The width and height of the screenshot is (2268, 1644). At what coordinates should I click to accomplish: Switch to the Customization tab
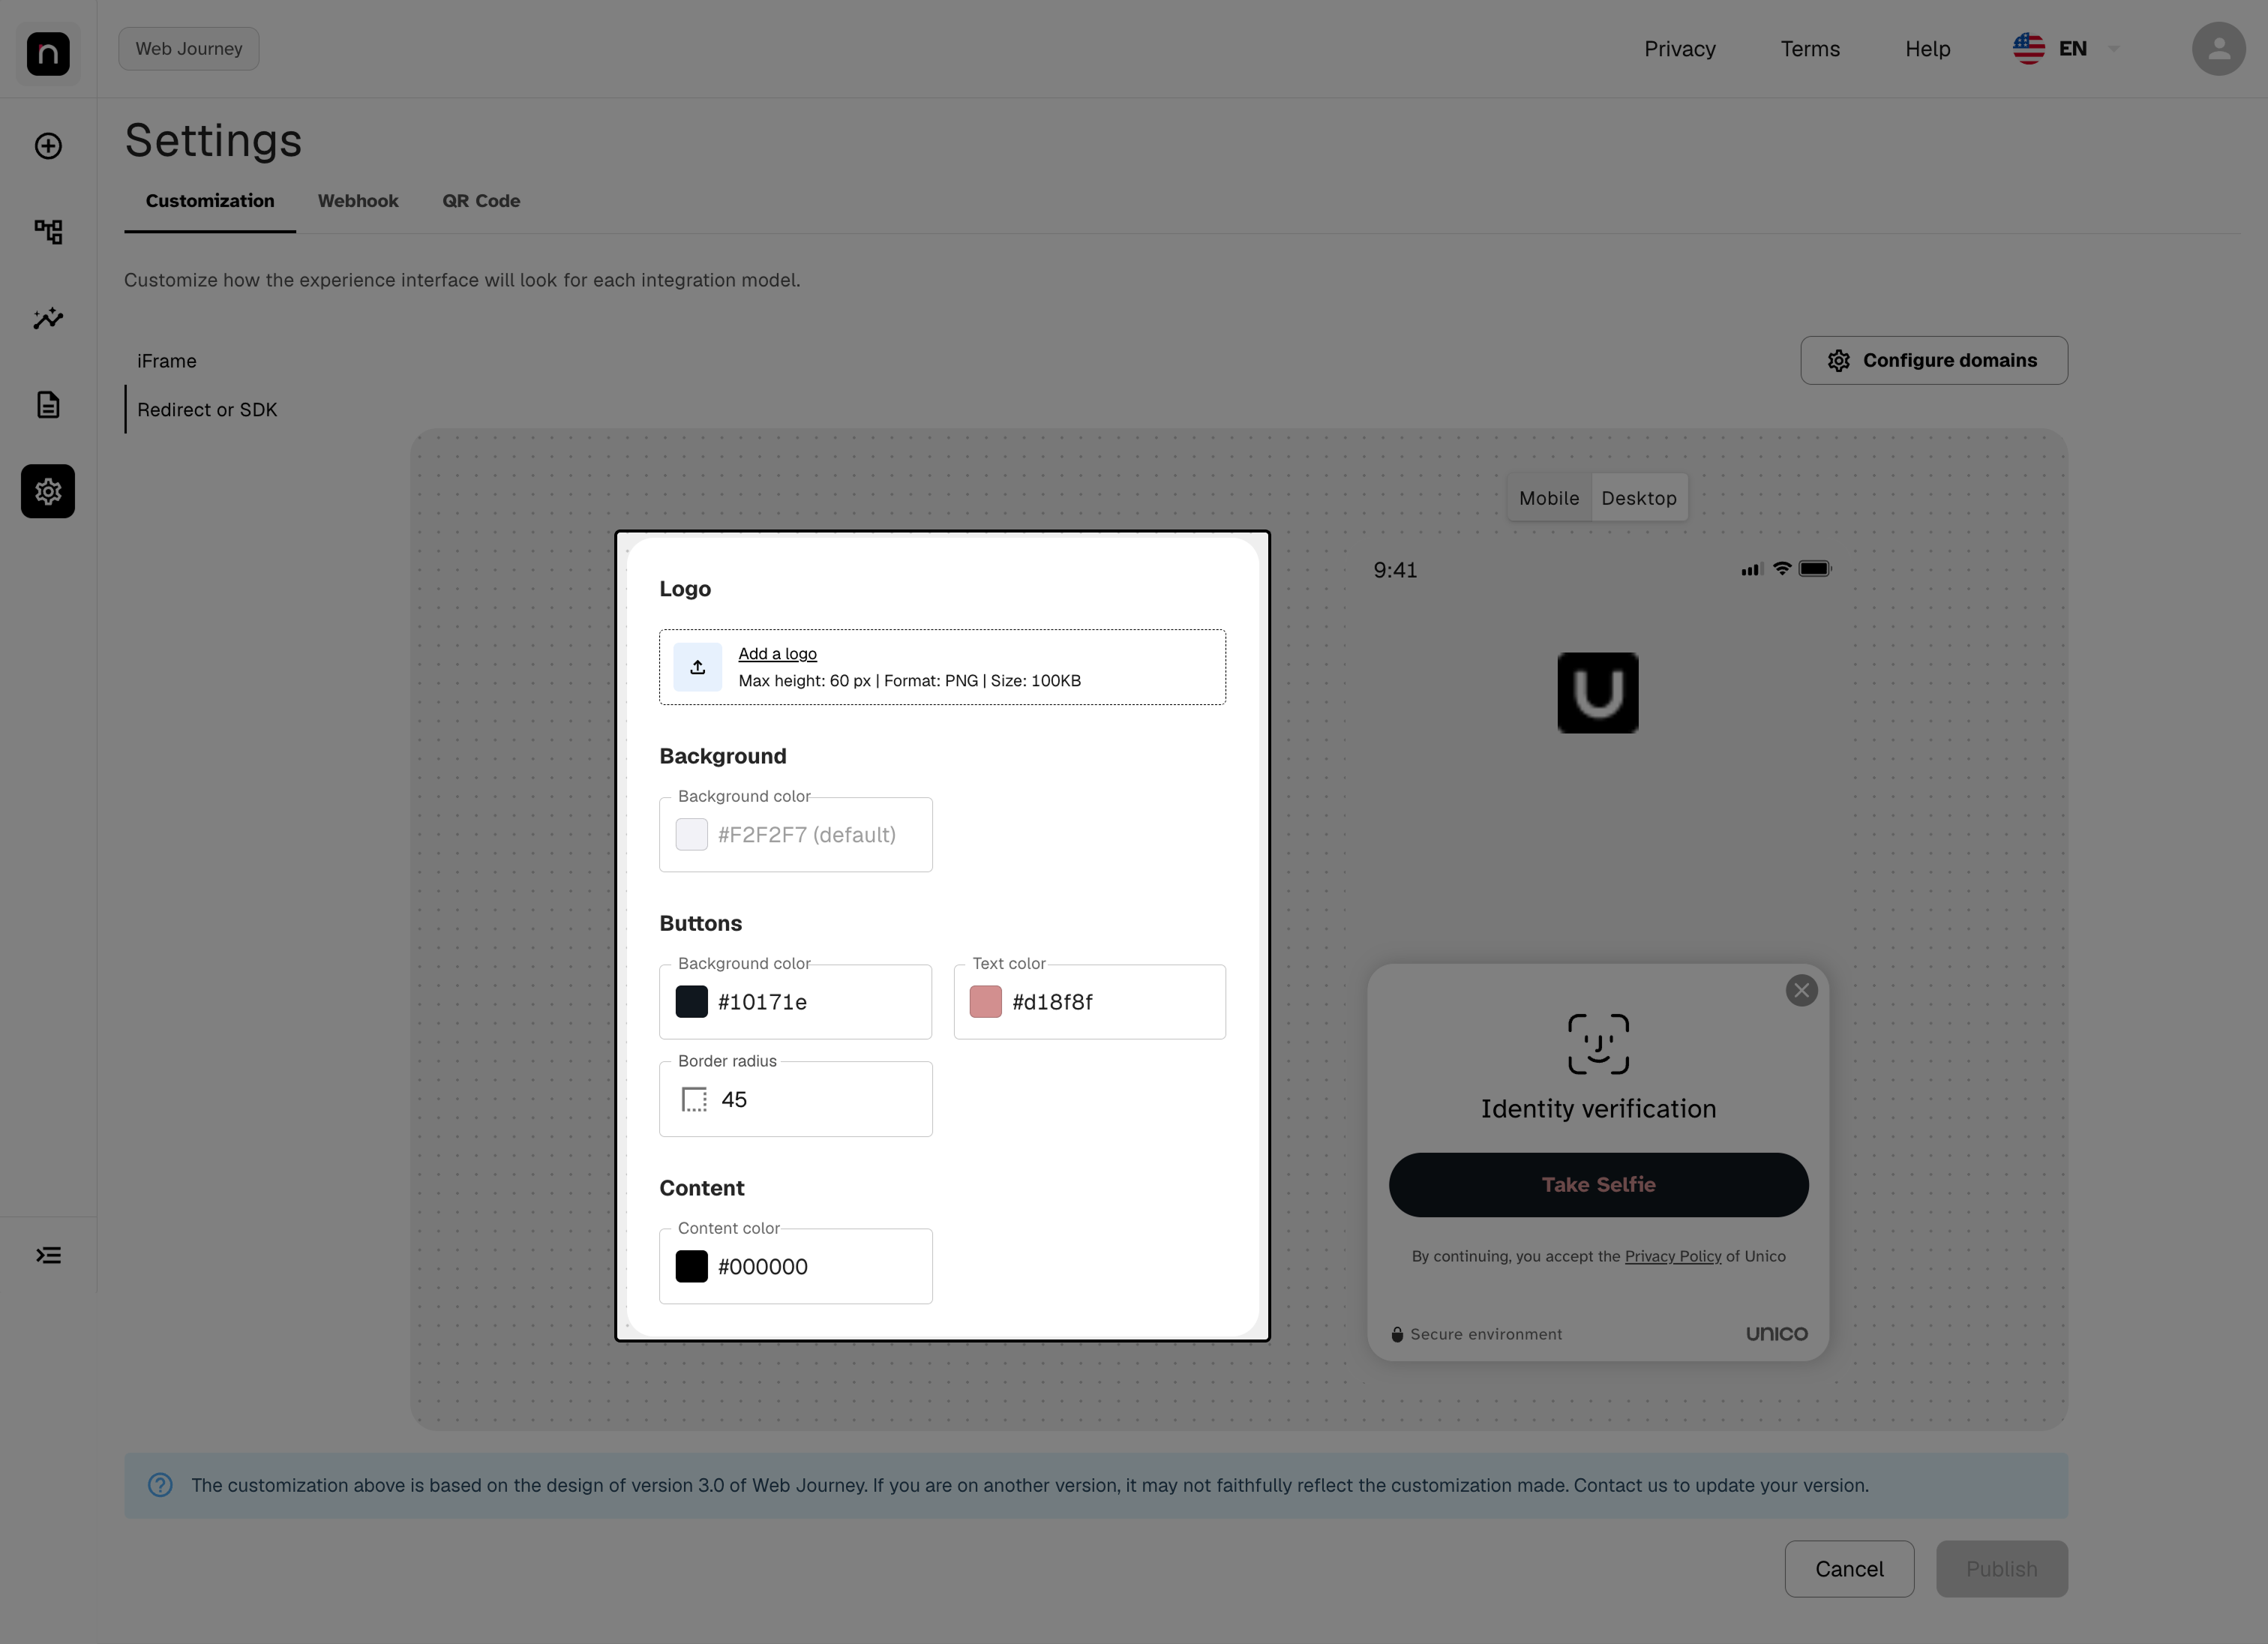[210, 201]
